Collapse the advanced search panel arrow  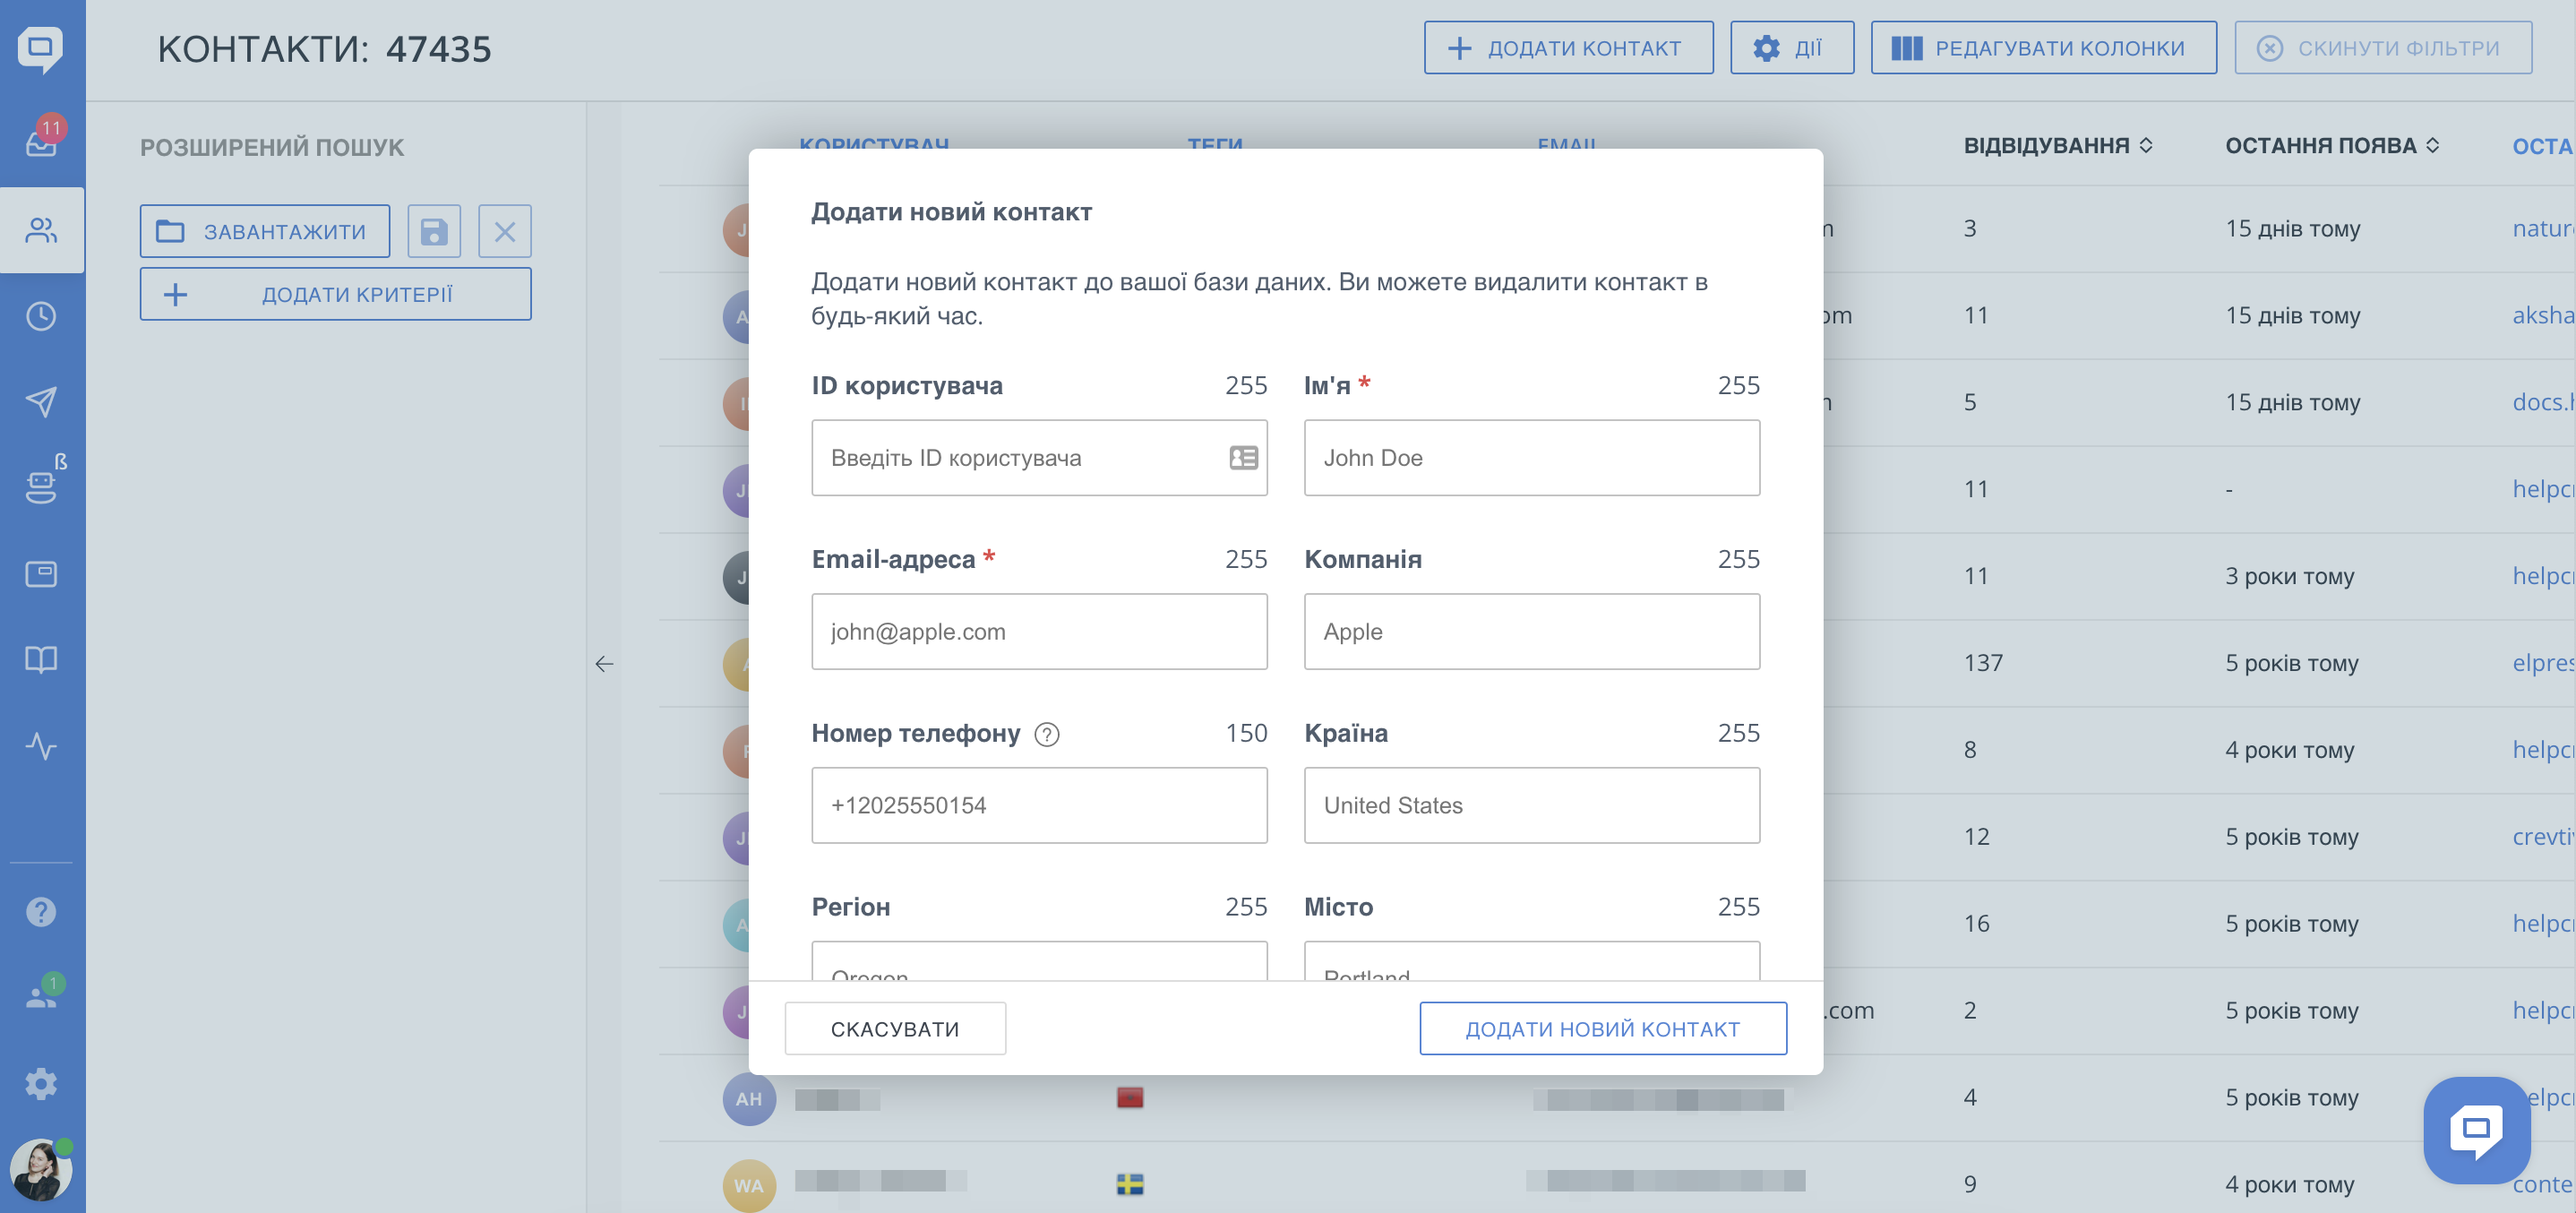(604, 664)
